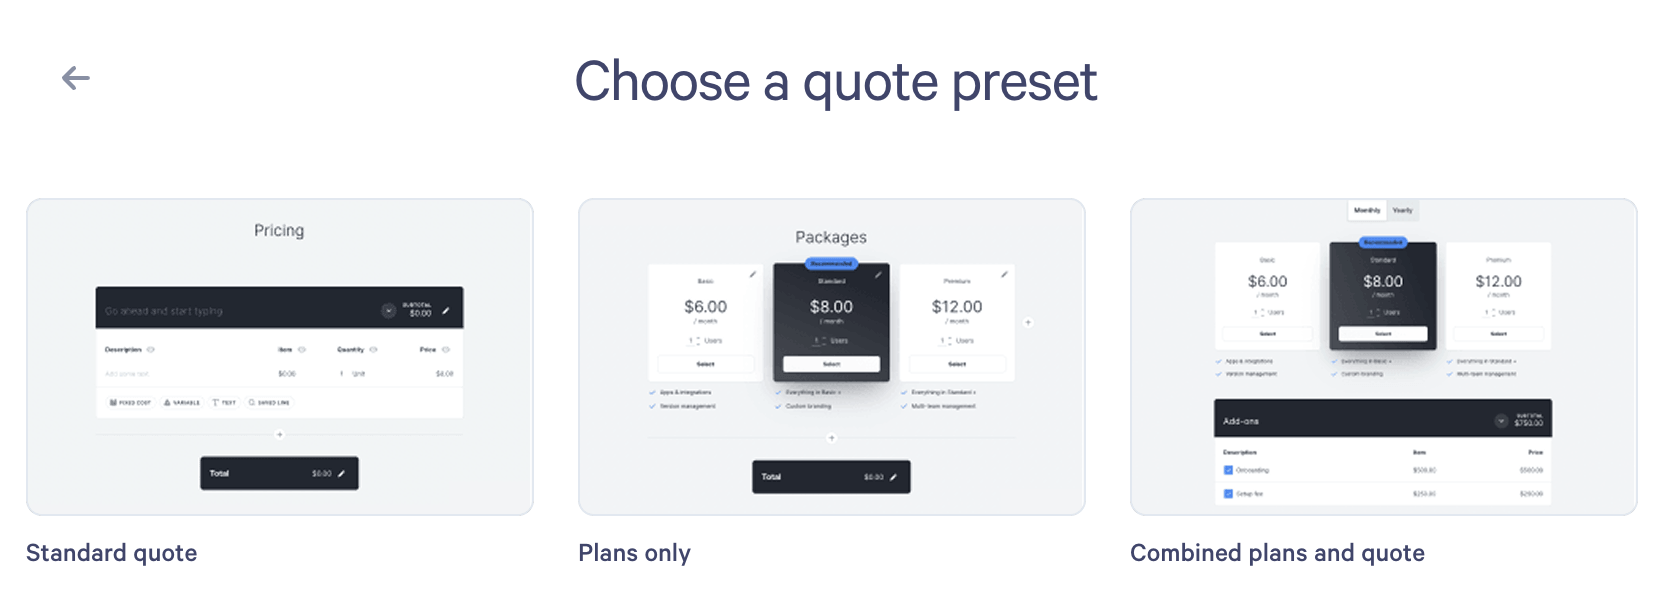Choose the Plans only preset thumbnail
Viewport: 1666px width, 604px height.
tap(832, 357)
